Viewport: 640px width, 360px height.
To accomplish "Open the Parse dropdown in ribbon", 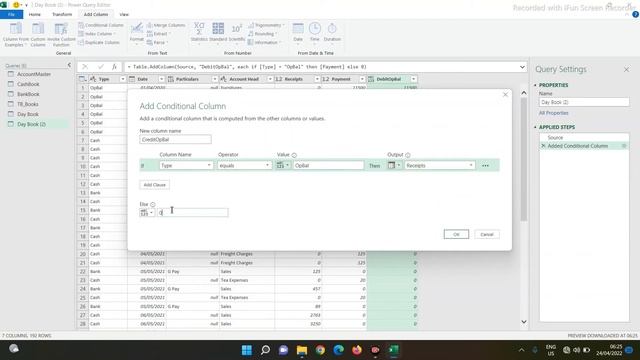I will [x=157, y=42].
